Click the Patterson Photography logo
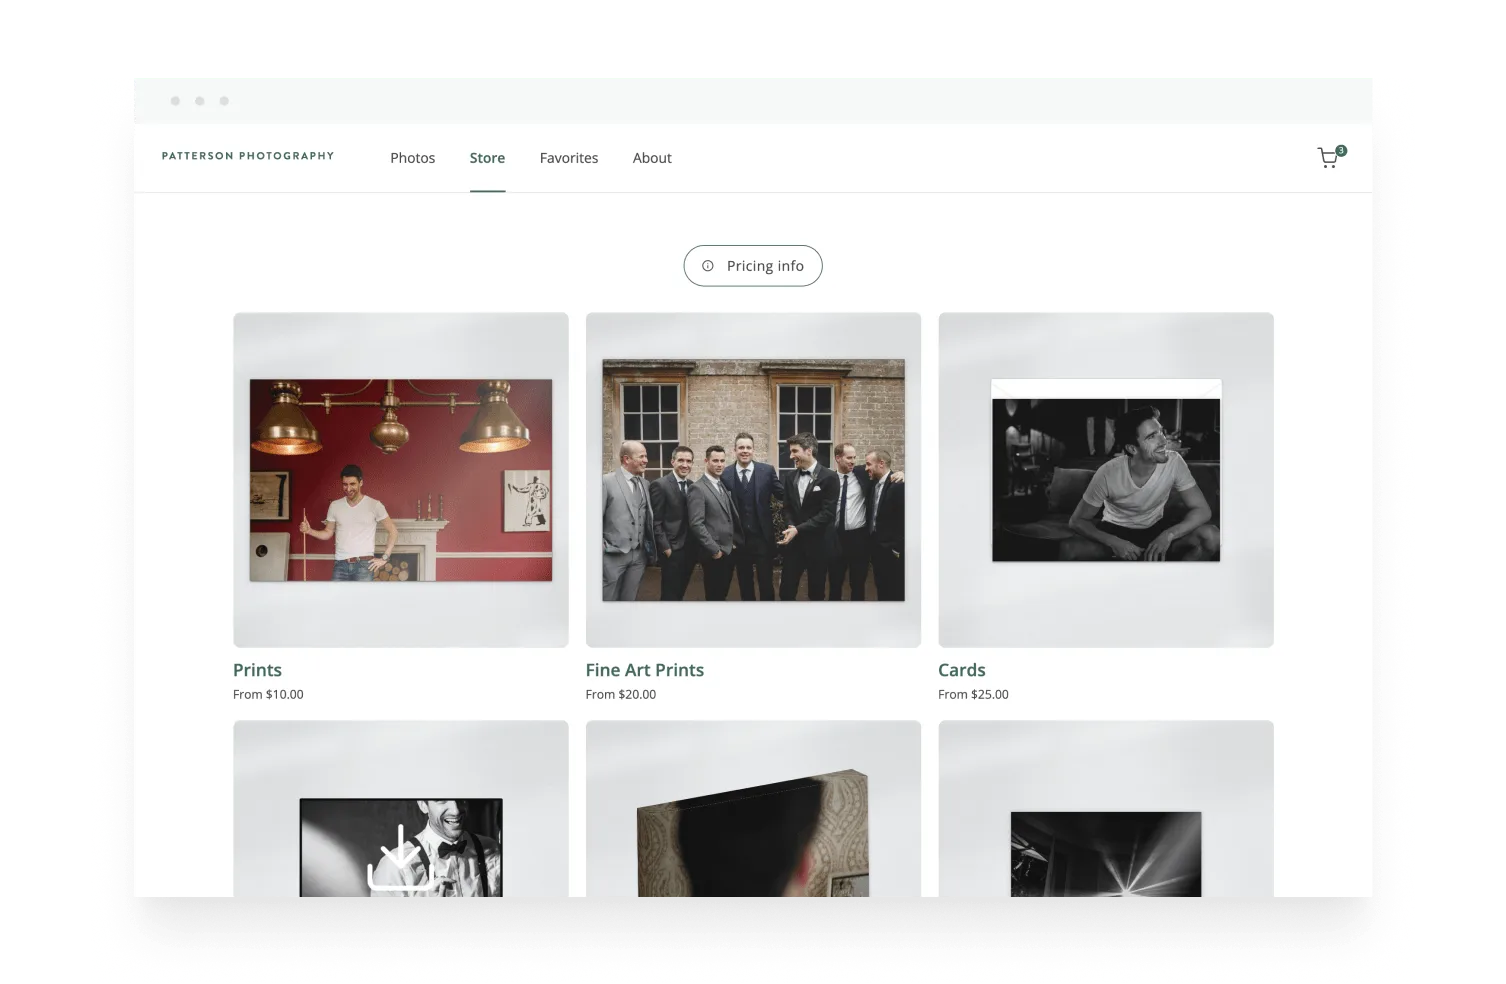 click(248, 156)
